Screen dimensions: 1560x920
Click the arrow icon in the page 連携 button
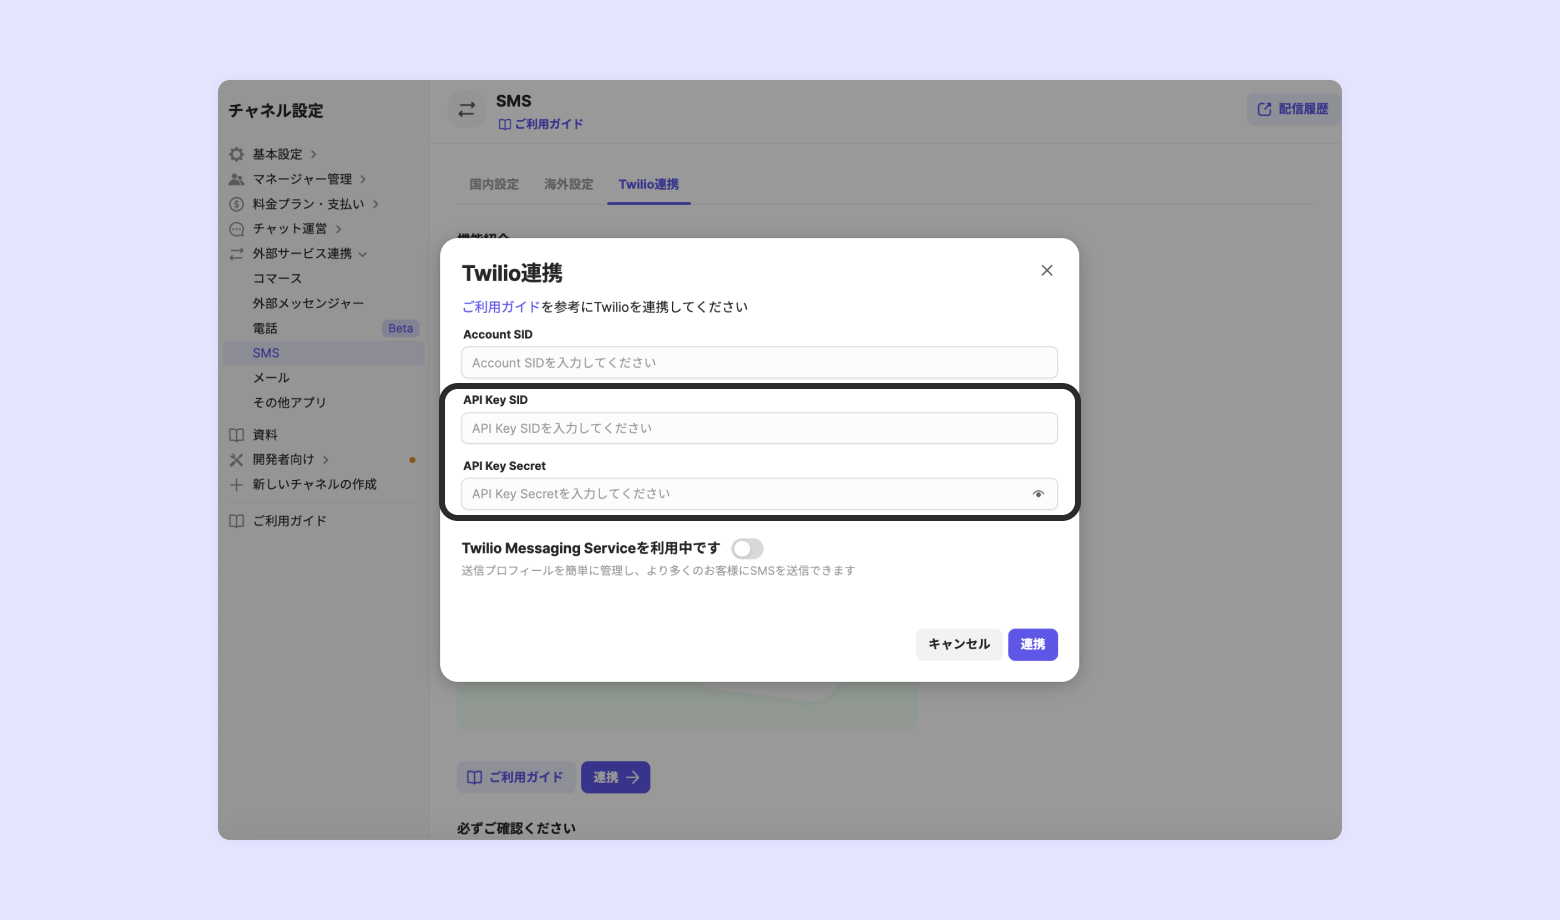[633, 777]
